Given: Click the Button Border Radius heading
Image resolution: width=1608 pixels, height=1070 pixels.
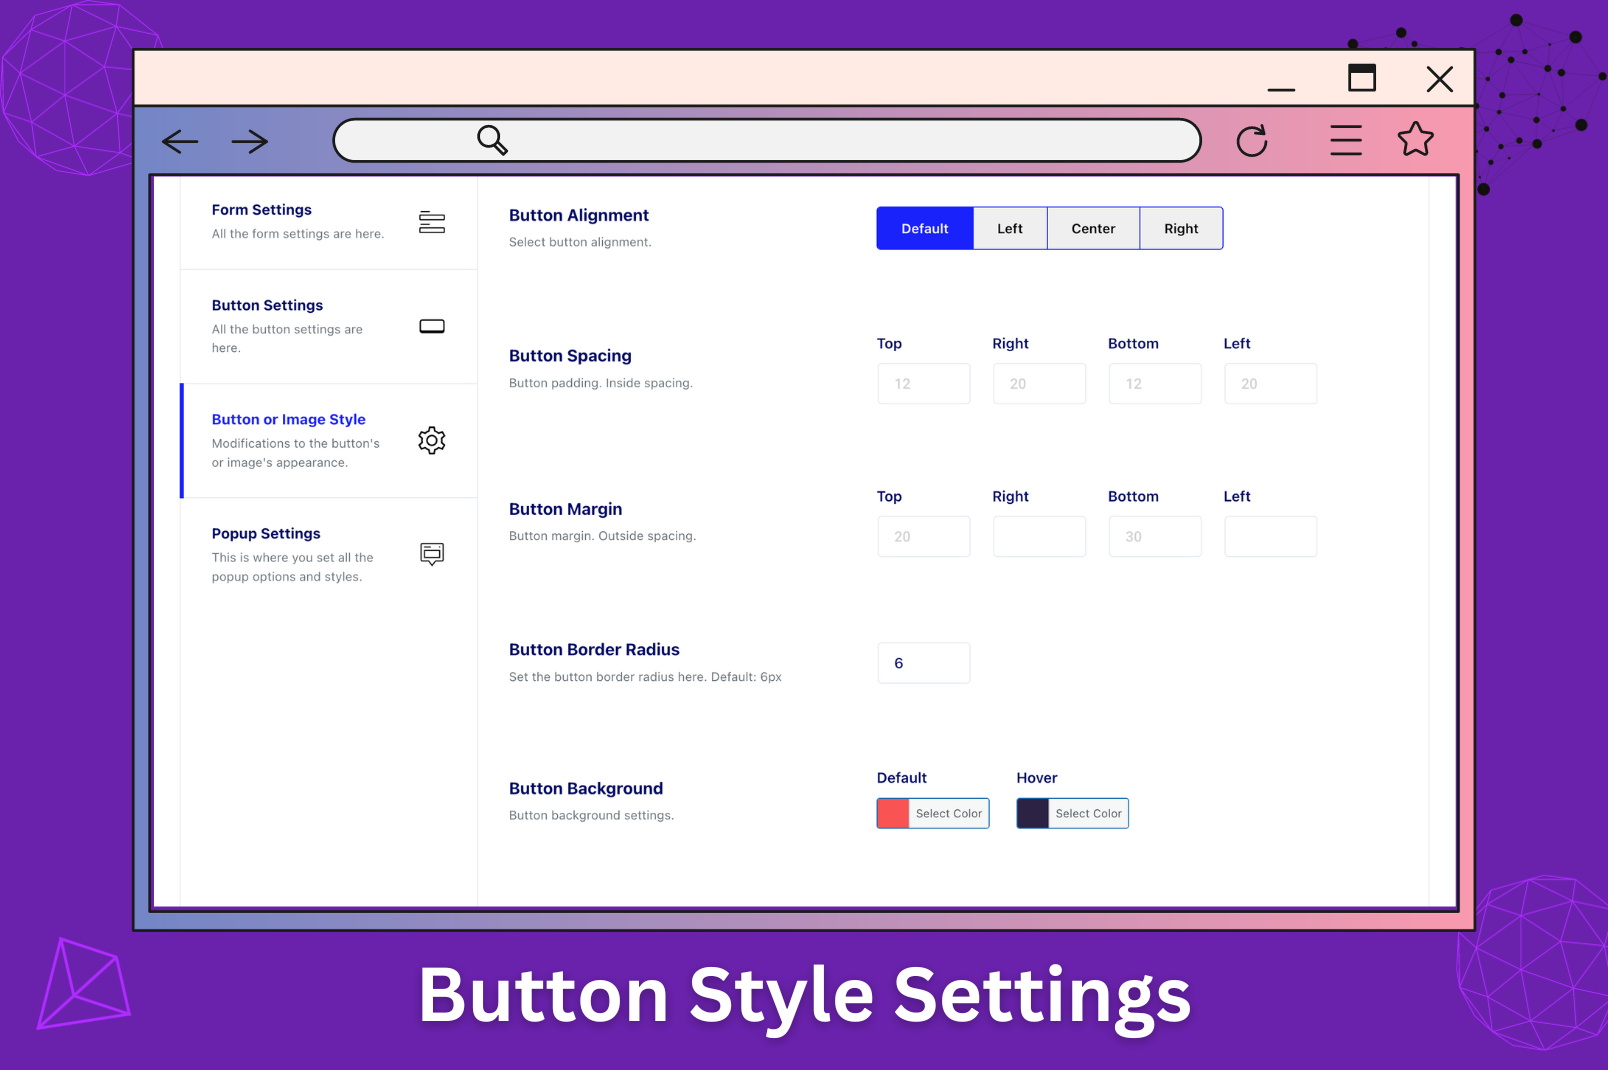Looking at the screenshot, I should point(594,650).
